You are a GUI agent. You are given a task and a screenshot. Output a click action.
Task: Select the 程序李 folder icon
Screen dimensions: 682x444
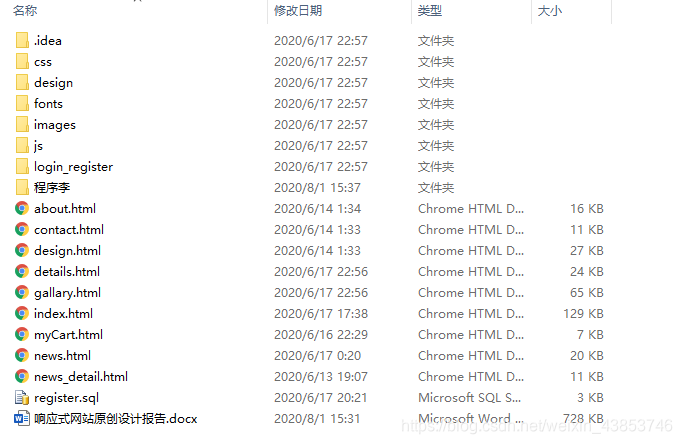(22, 187)
